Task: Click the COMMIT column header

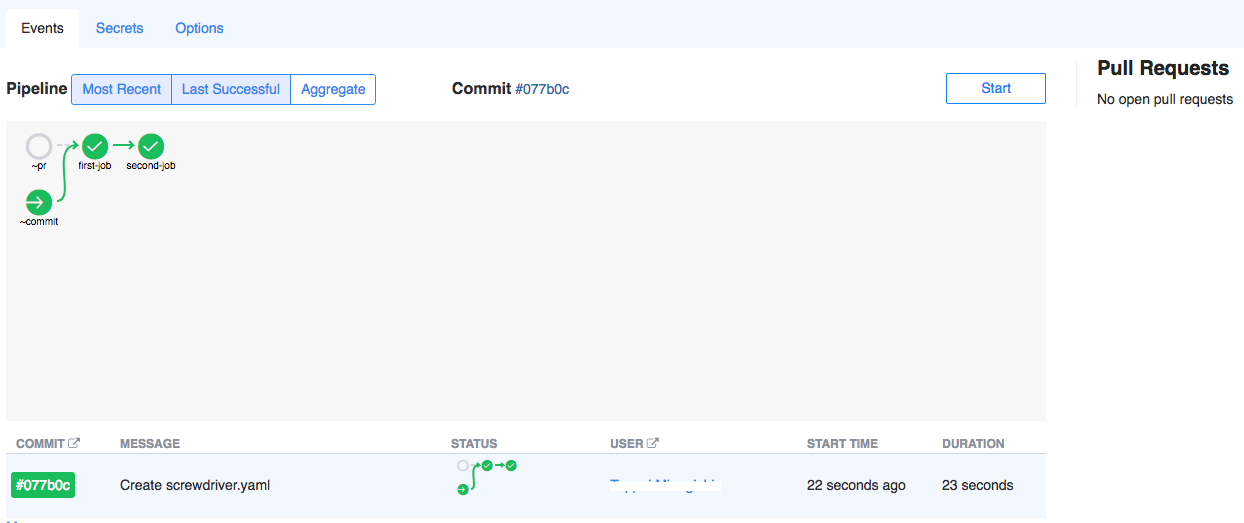Action: pyautogui.click(x=40, y=443)
